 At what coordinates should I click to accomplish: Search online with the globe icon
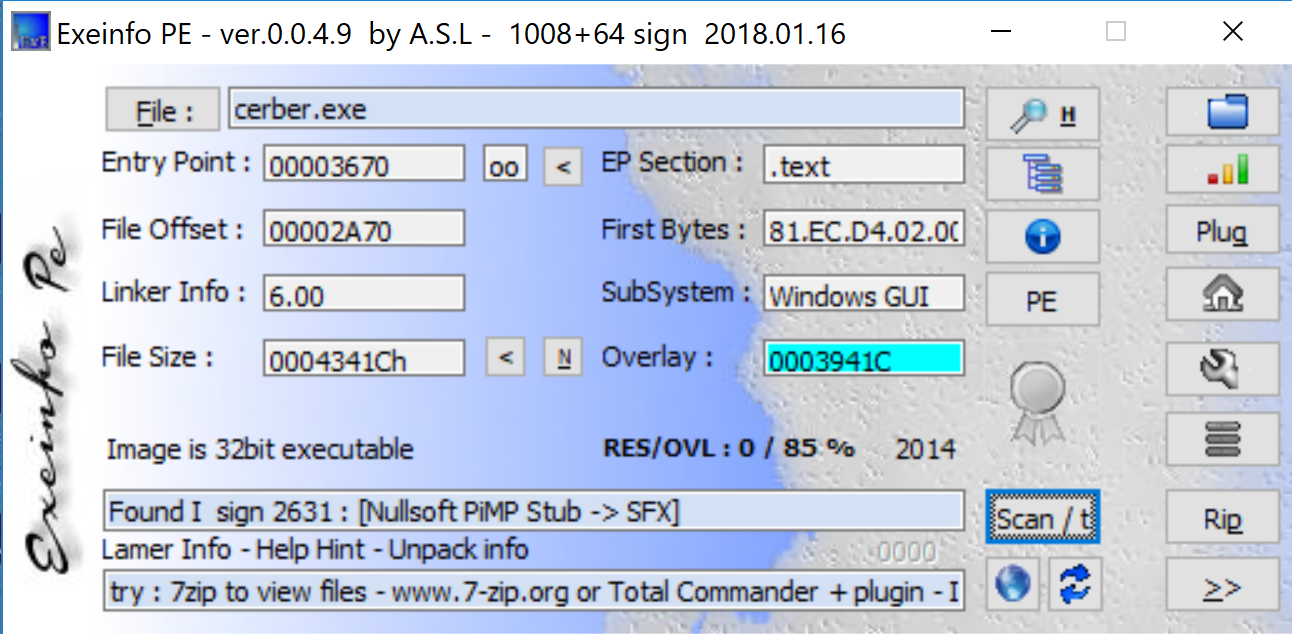1012,584
